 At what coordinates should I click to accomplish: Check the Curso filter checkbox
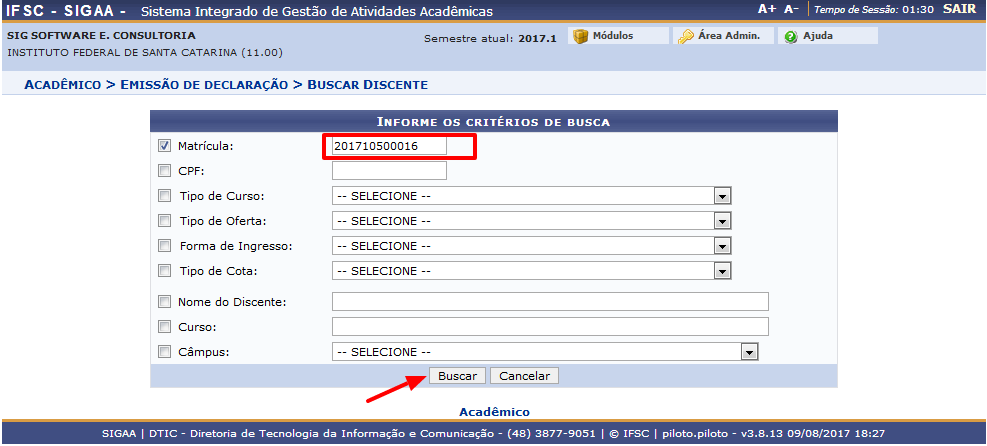pos(165,327)
